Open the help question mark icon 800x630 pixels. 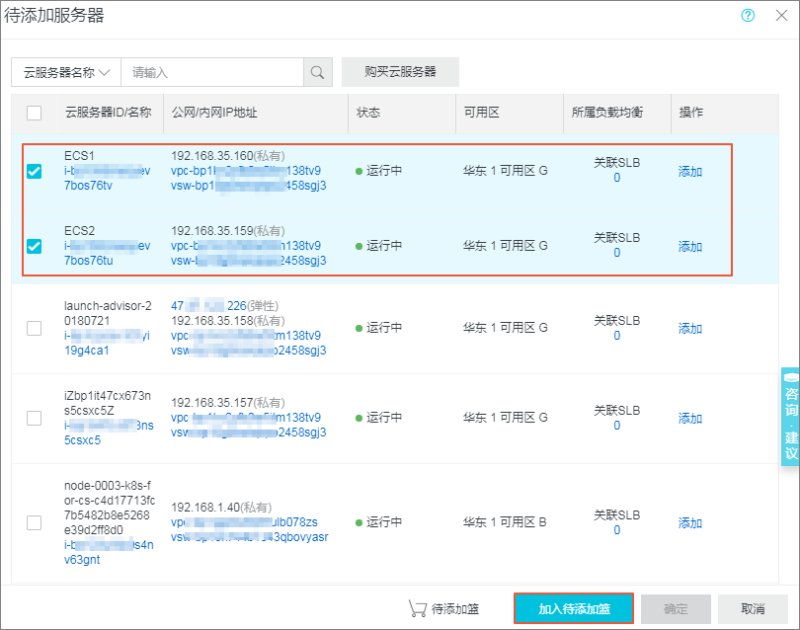tap(748, 15)
